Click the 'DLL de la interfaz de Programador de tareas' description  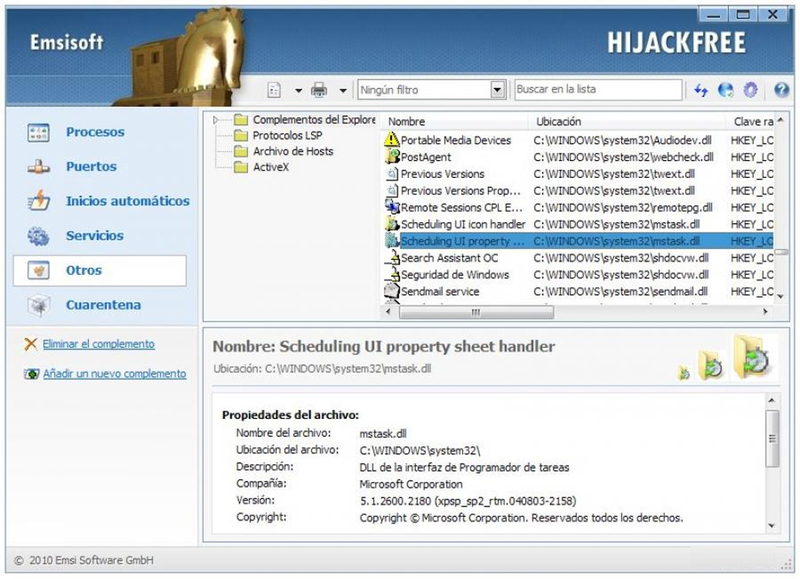tap(464, 467)
